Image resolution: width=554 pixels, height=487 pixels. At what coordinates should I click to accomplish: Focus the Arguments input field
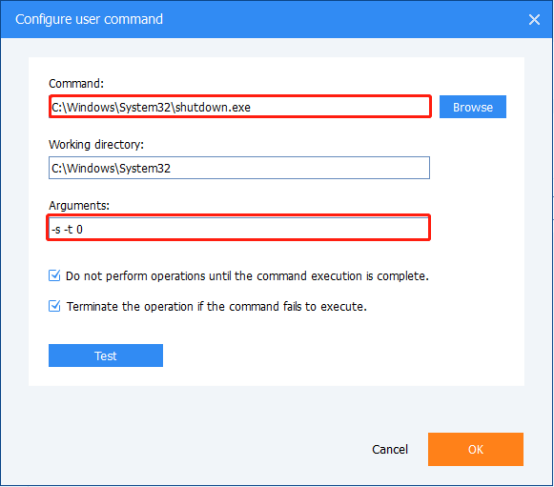tap(238, 228)
